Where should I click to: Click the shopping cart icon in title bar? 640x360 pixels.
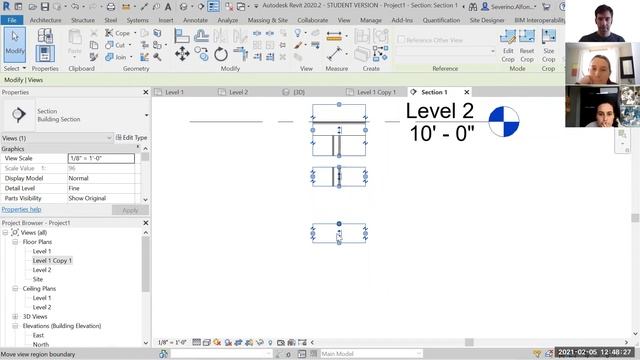coord(546,7)
